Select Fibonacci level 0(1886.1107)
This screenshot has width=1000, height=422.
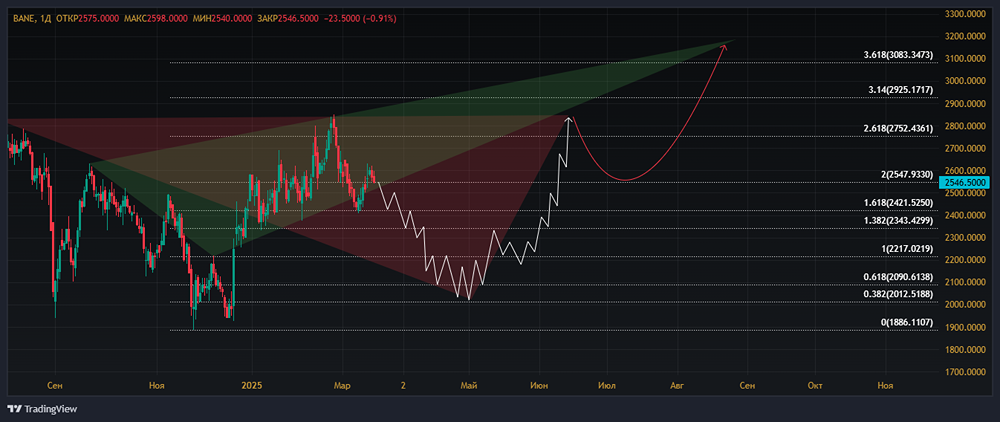(907, 323)
